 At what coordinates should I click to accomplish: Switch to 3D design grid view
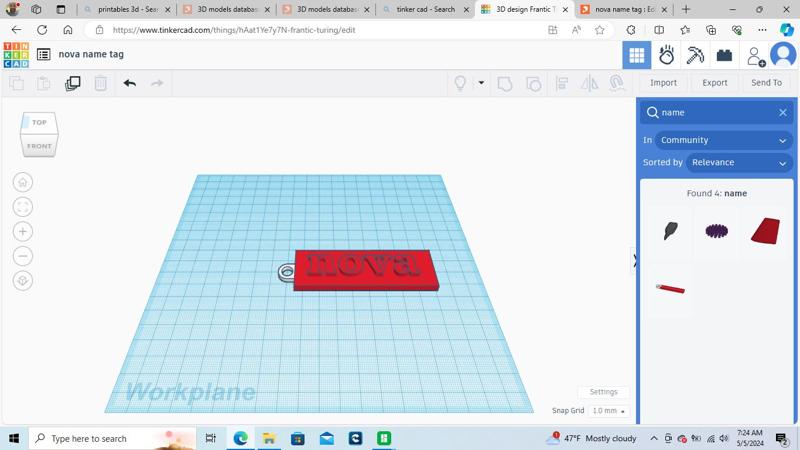[x=636, y=55]
